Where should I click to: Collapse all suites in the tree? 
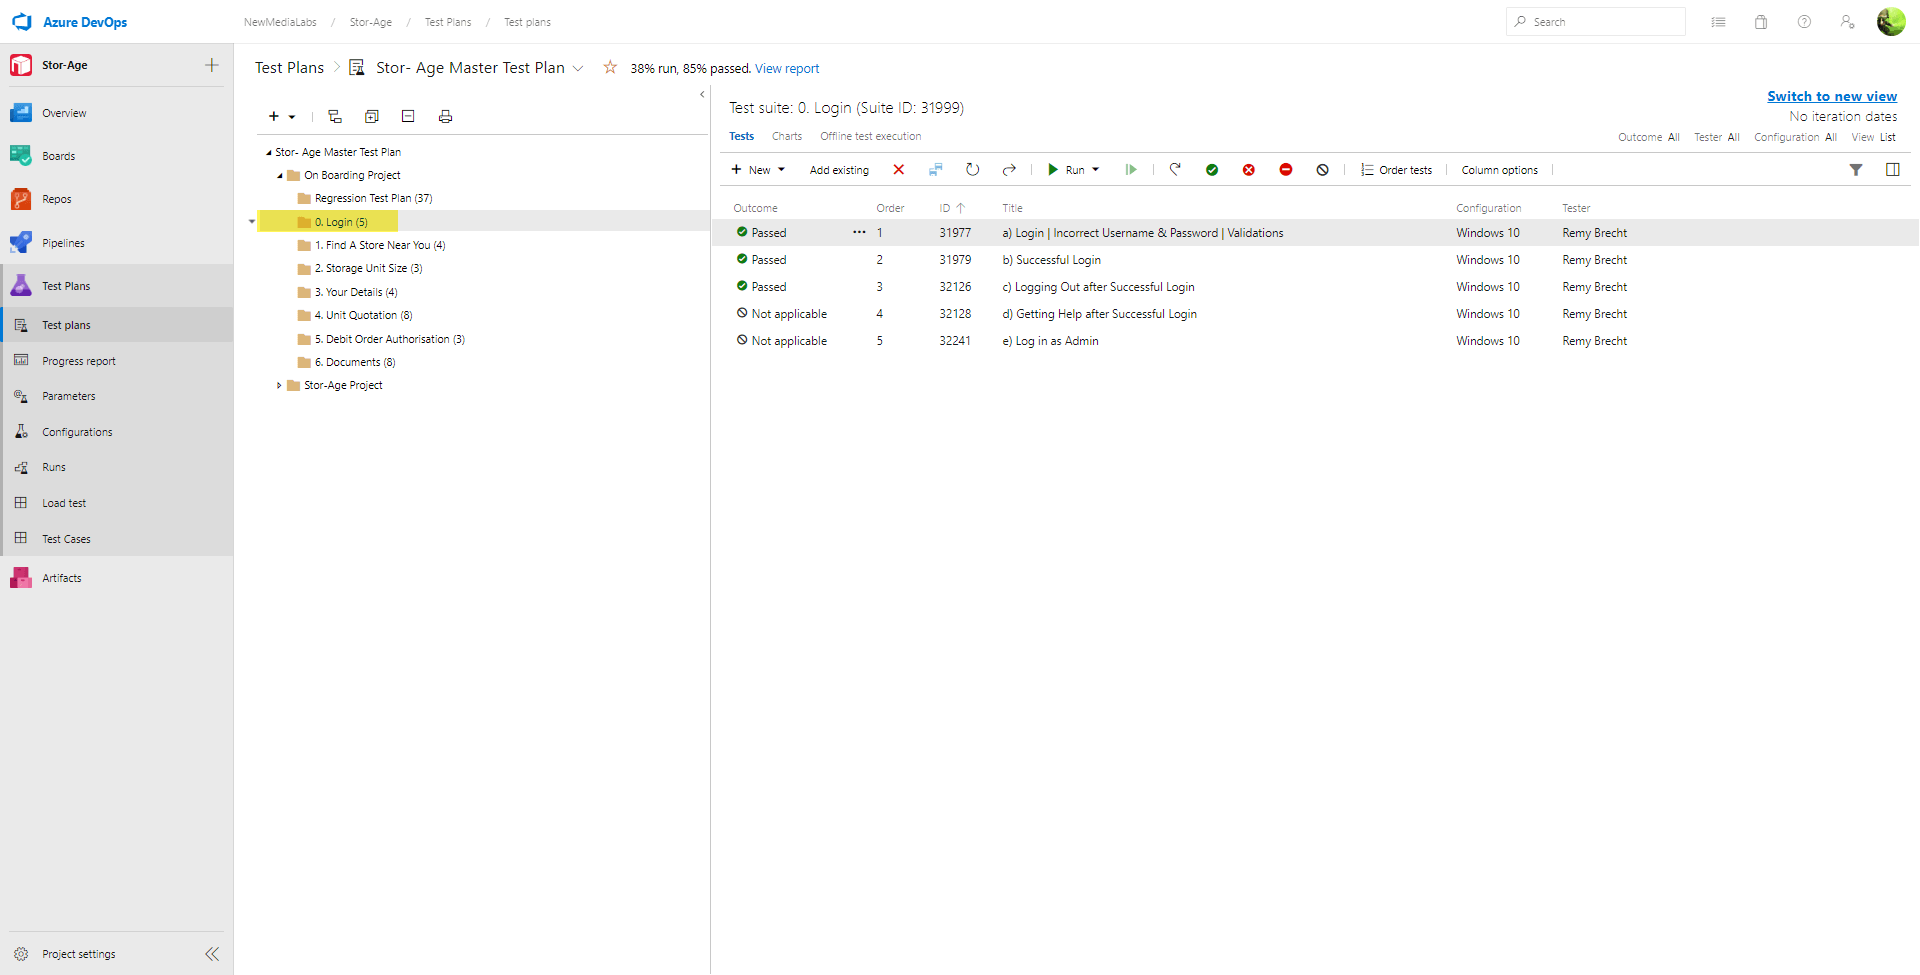pos(408,117)
